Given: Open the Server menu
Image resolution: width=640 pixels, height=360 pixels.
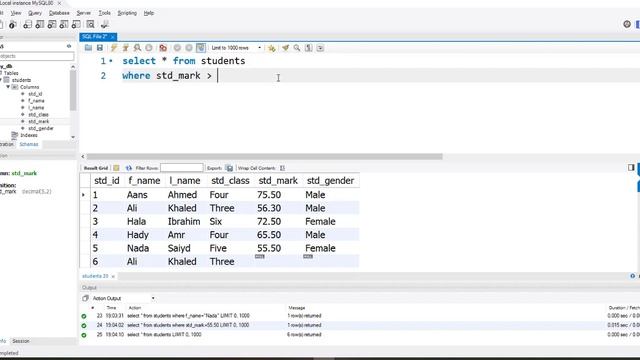Looking at the screenshot, I should [x=84, y=13].
